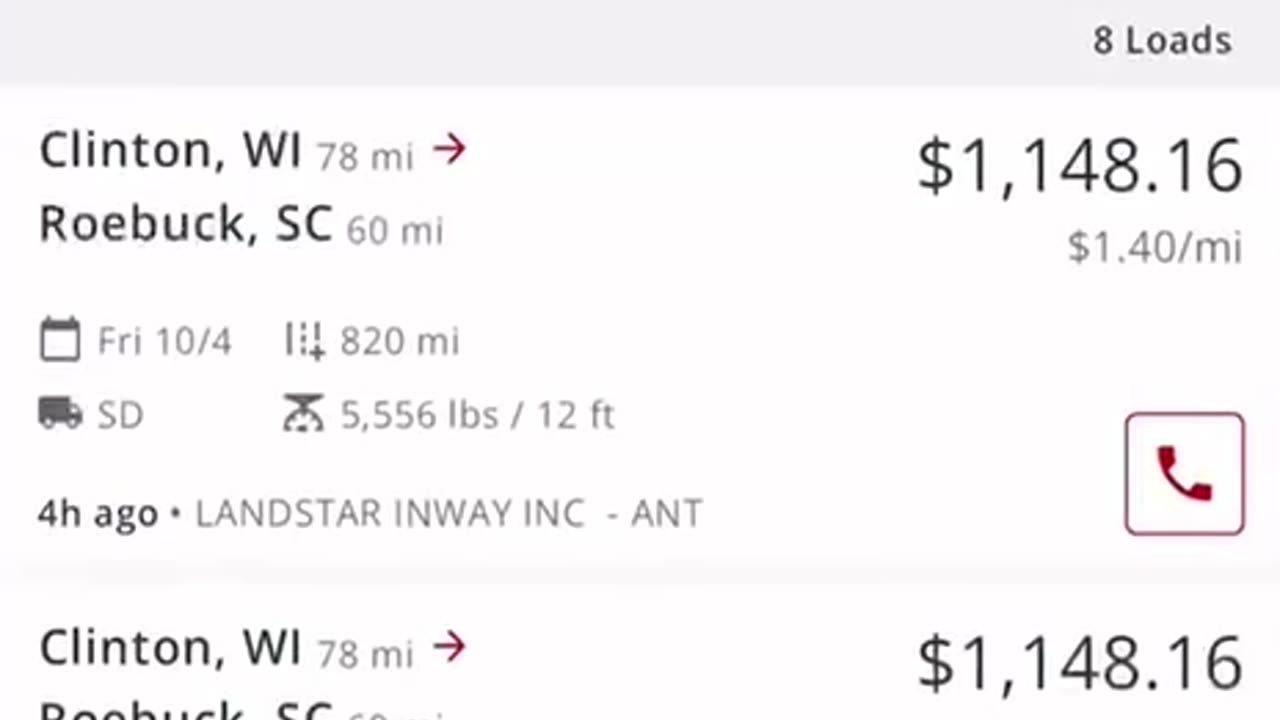
Task: Tap the red phone call icon
Action: coord(1184,473)
